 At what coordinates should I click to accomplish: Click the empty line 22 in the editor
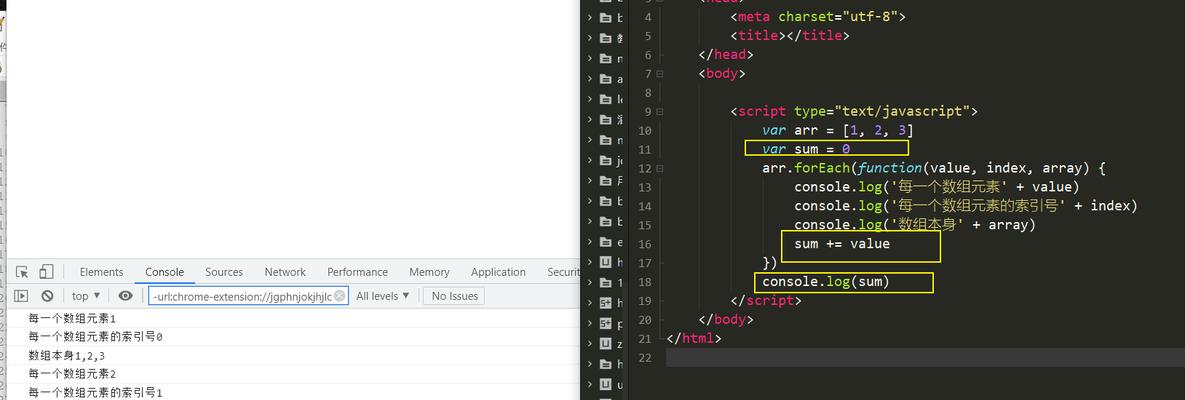[x=925, y=358]
